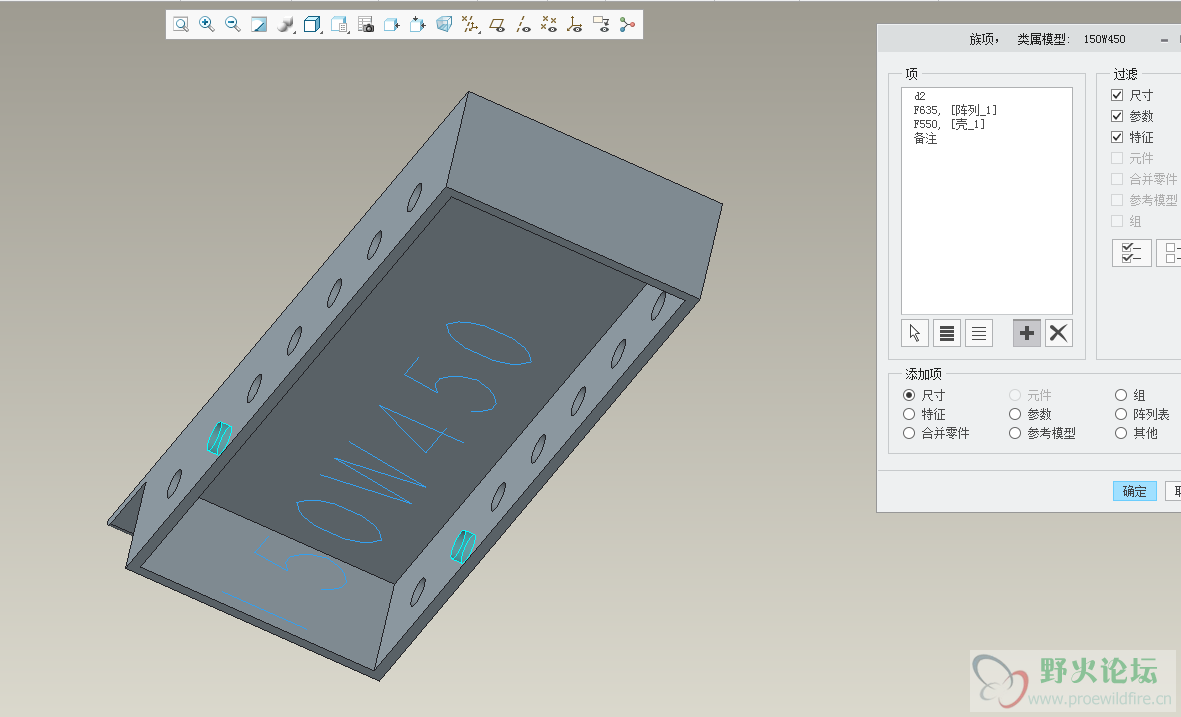Toggle datum axis display
Viewport: 1181px width, 717px height.
pyautogui.click(x=523, y=25)
